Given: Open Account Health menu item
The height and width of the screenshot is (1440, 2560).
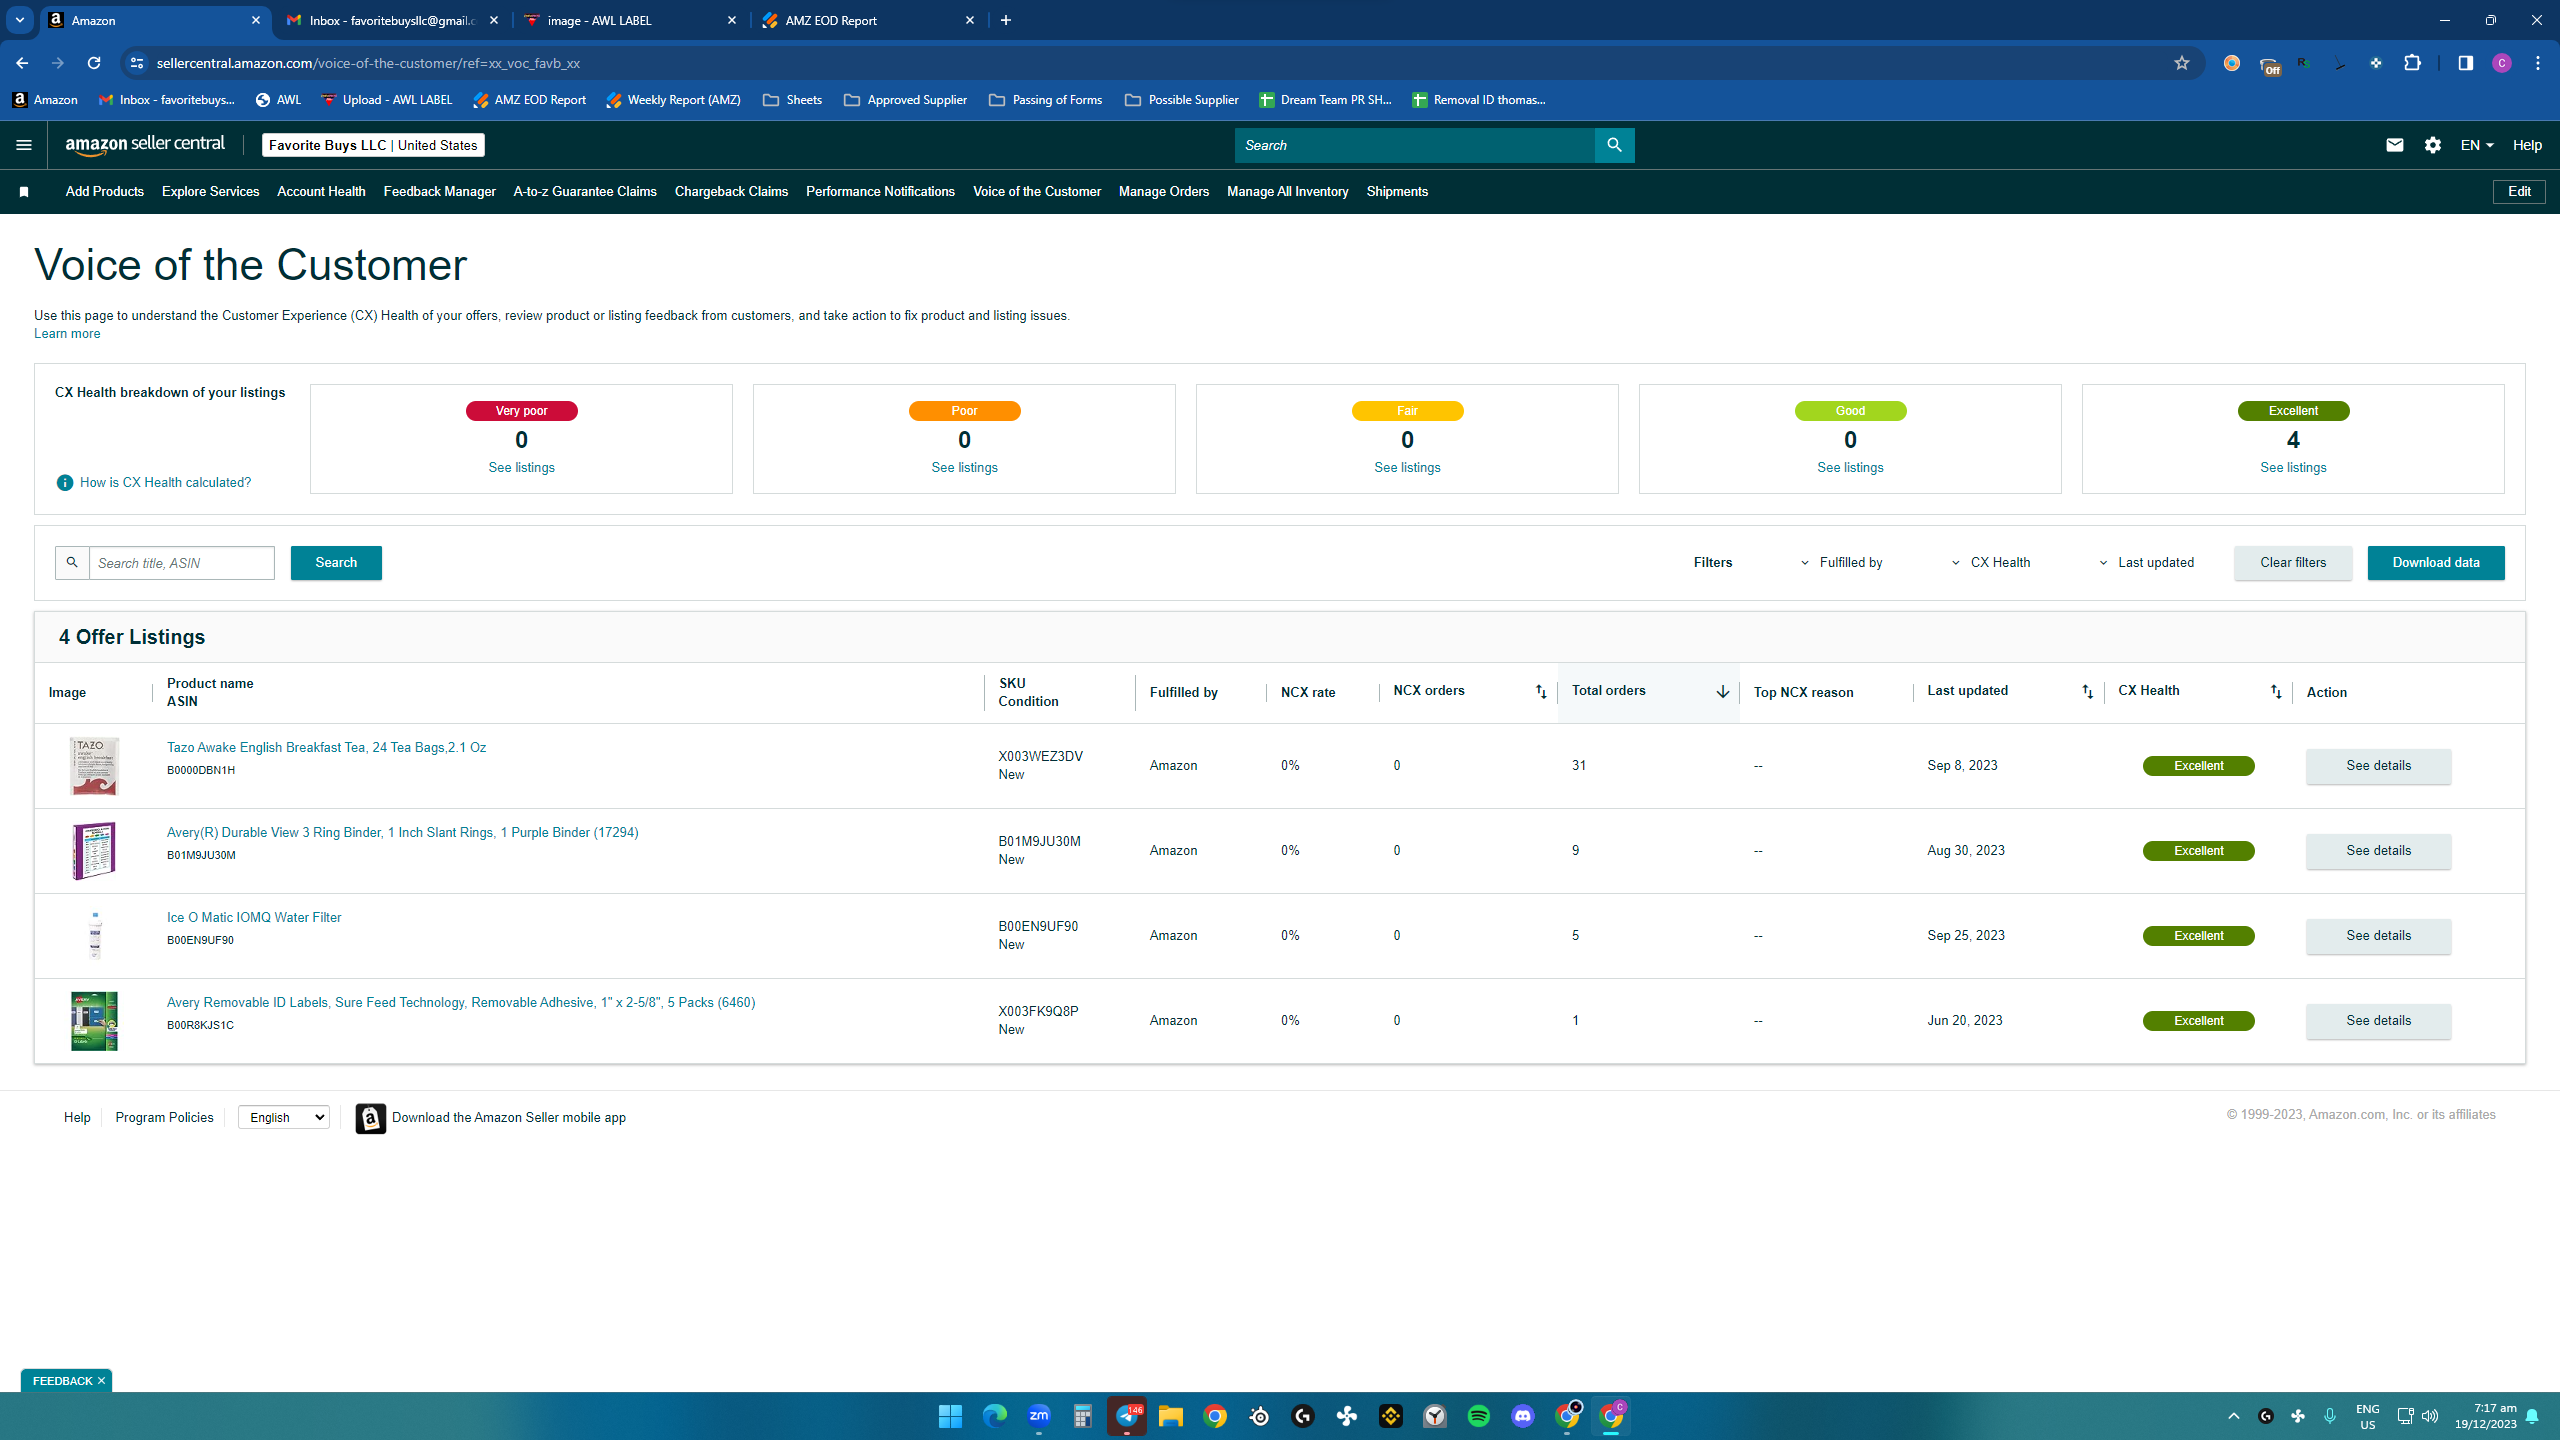Looking at the screenshot, I should click(x=321, y=192).
